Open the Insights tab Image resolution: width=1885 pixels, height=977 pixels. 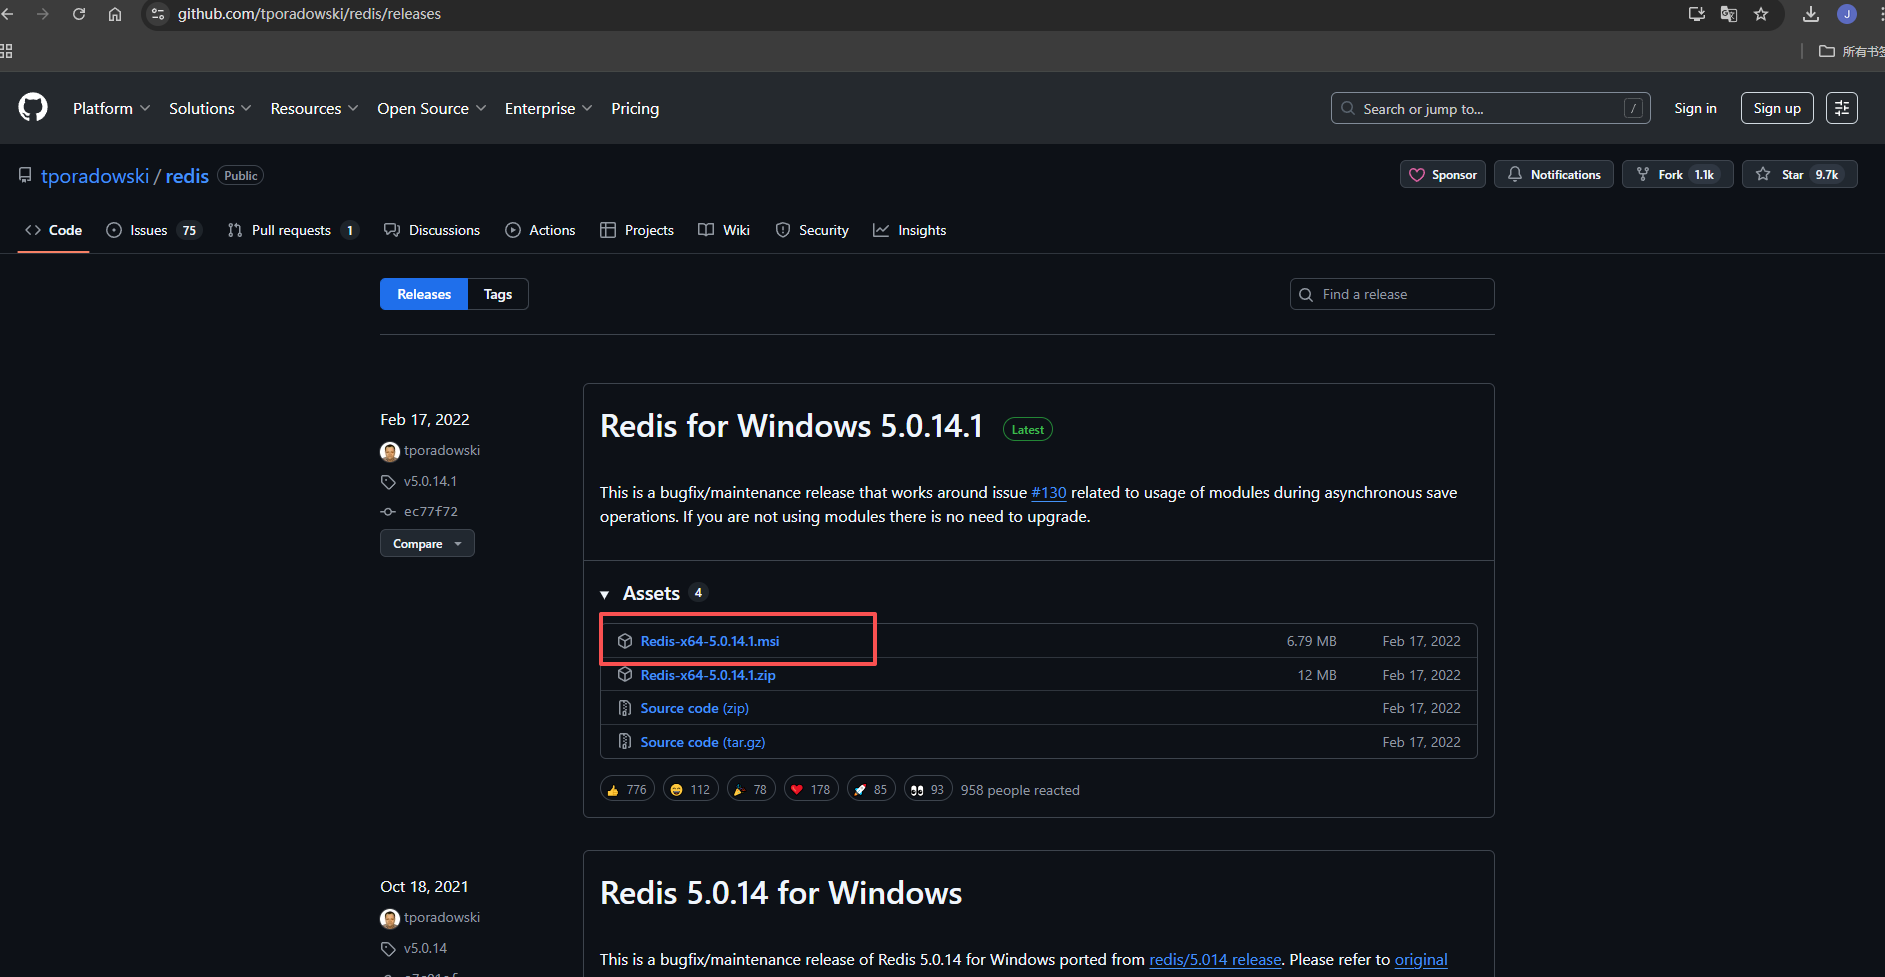click(910, 230)
